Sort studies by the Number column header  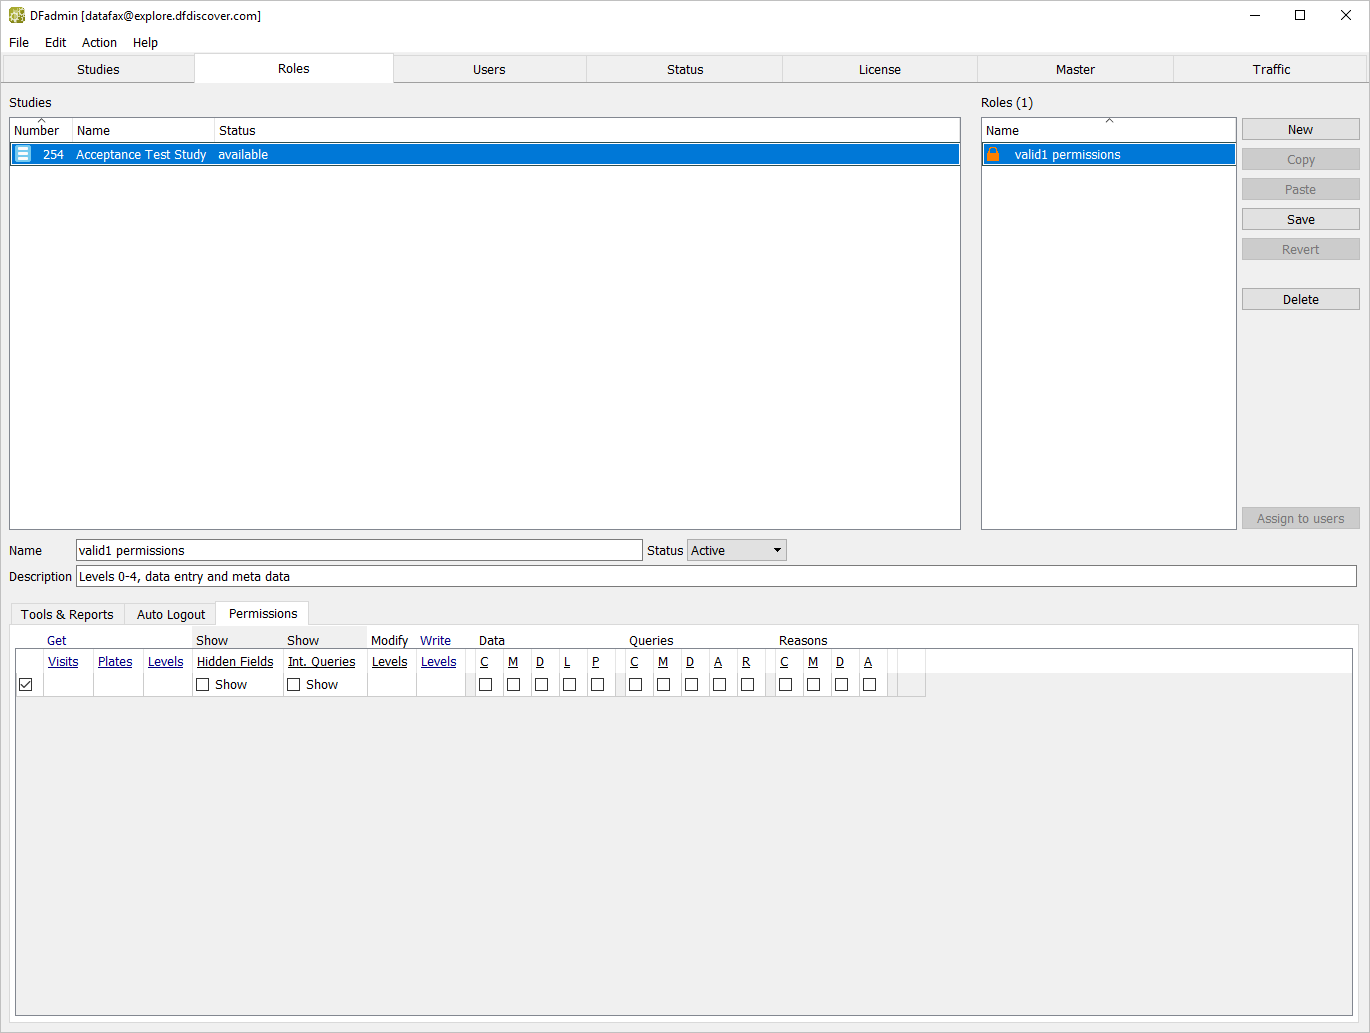pos(37,131)
